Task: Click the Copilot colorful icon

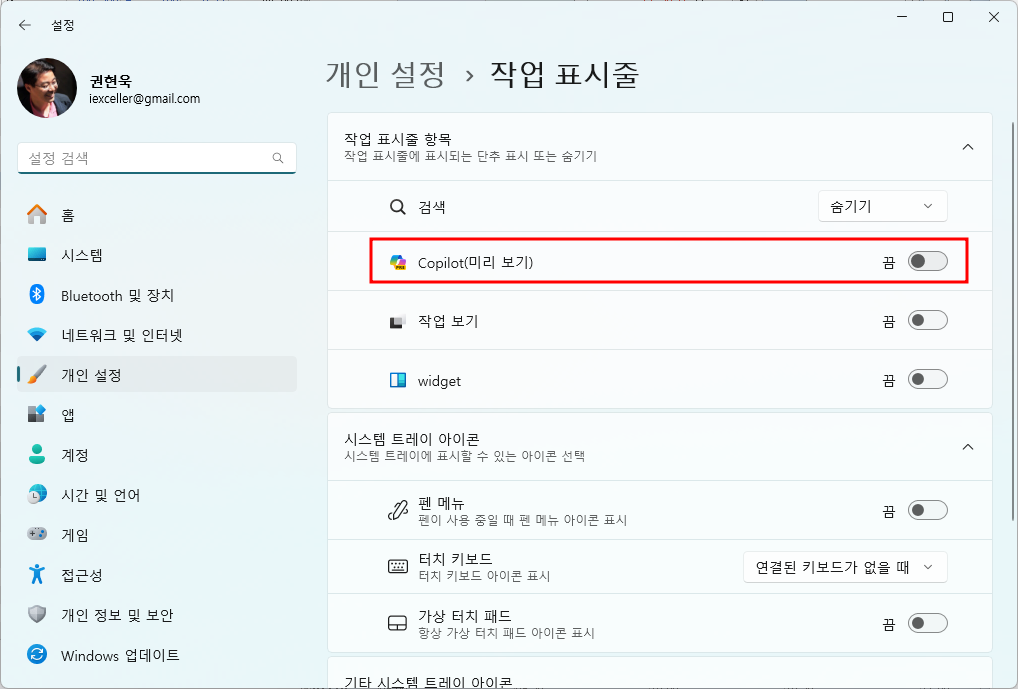Action: 397,262
